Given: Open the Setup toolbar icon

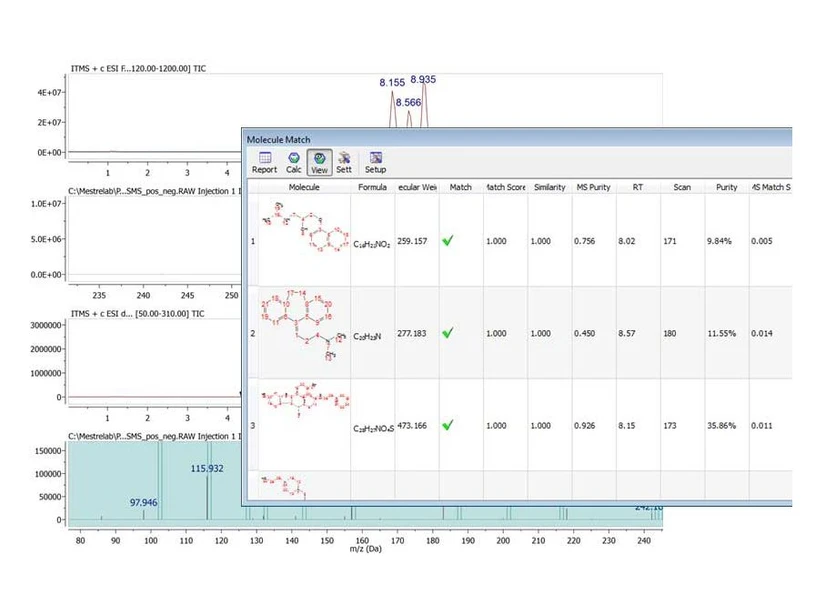Looking at the screenshot, I should click(376, 162).
